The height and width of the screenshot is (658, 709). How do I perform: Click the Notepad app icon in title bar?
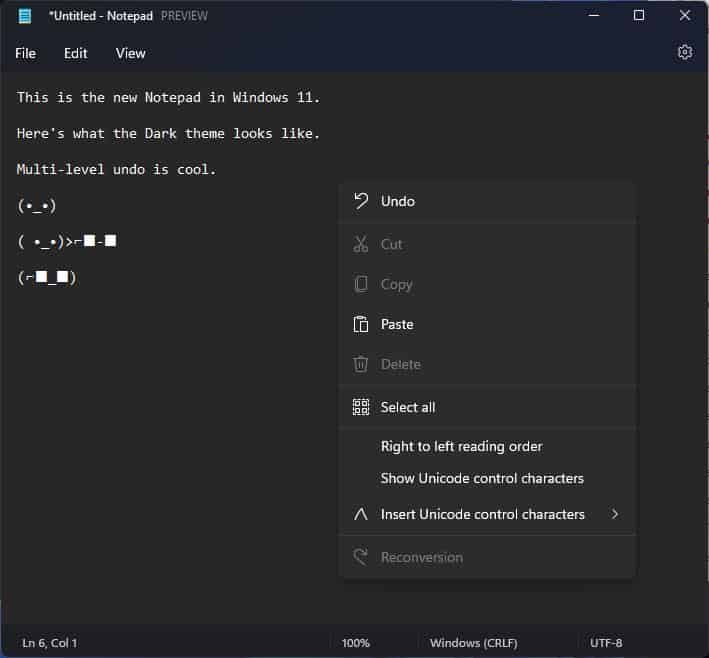[x=25, y=16]
